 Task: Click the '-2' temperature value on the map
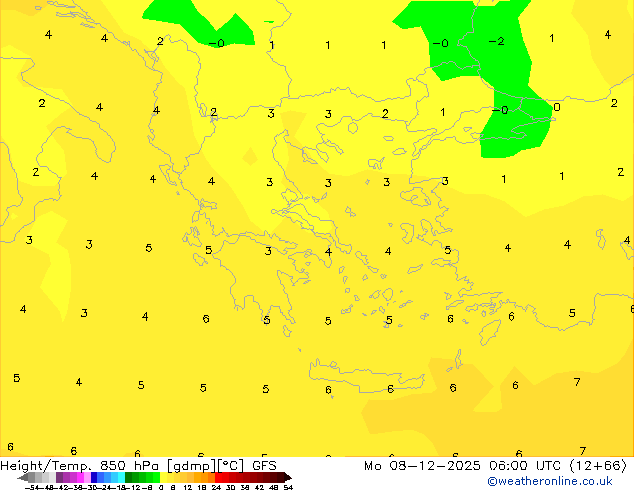coord(497,41)
